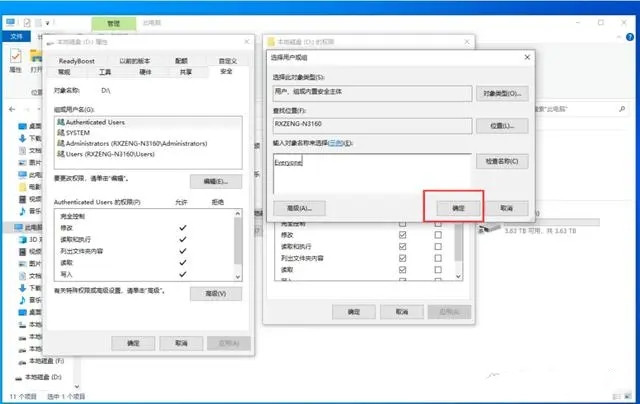Click 确定 in the drive Properties dialog
This screenshot has height=404, width=640.
click(x=133, y=343)
